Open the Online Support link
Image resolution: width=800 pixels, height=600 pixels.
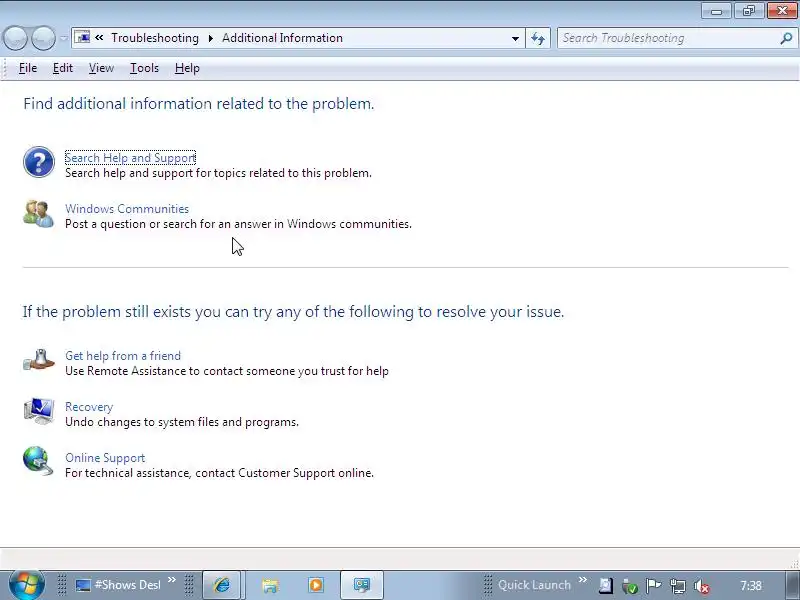[105, 458]
